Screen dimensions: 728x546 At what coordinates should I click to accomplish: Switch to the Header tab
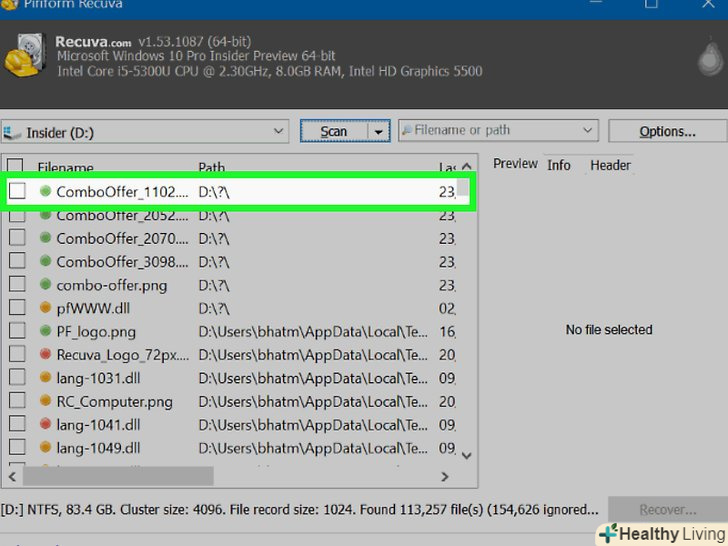tap(610, 165)
